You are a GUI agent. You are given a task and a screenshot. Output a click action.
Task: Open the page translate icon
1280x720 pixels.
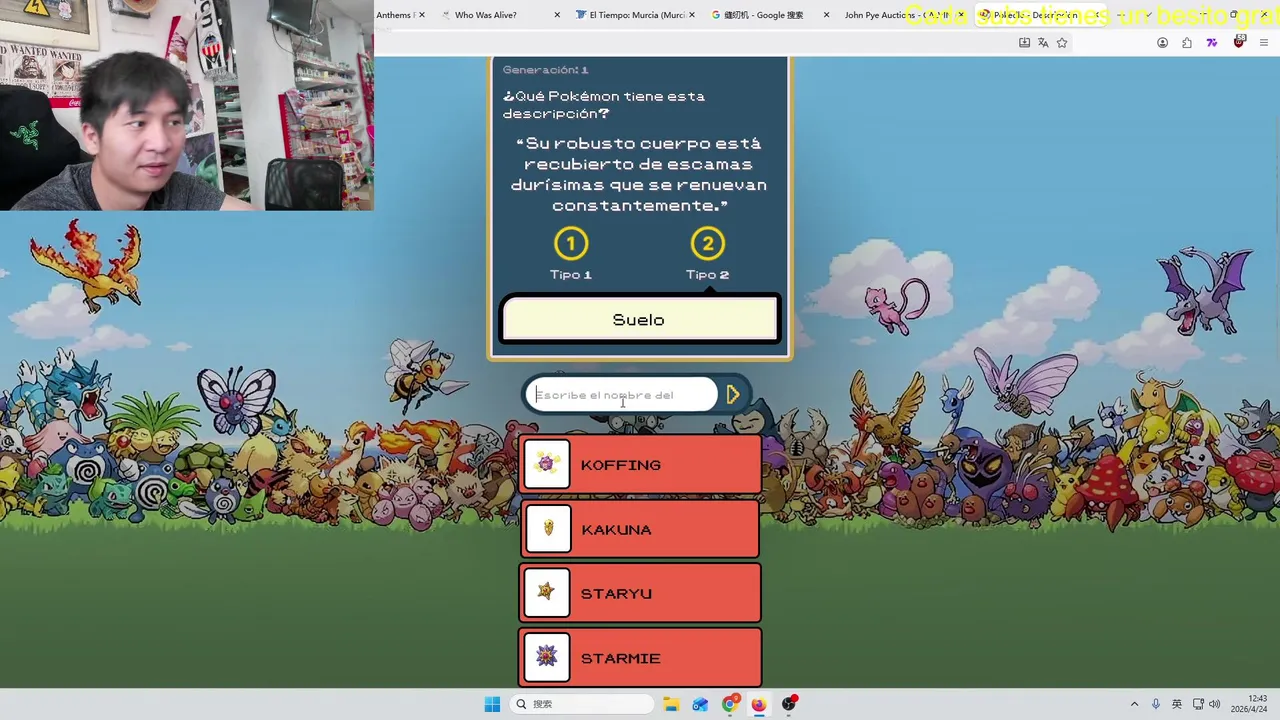1043,43
